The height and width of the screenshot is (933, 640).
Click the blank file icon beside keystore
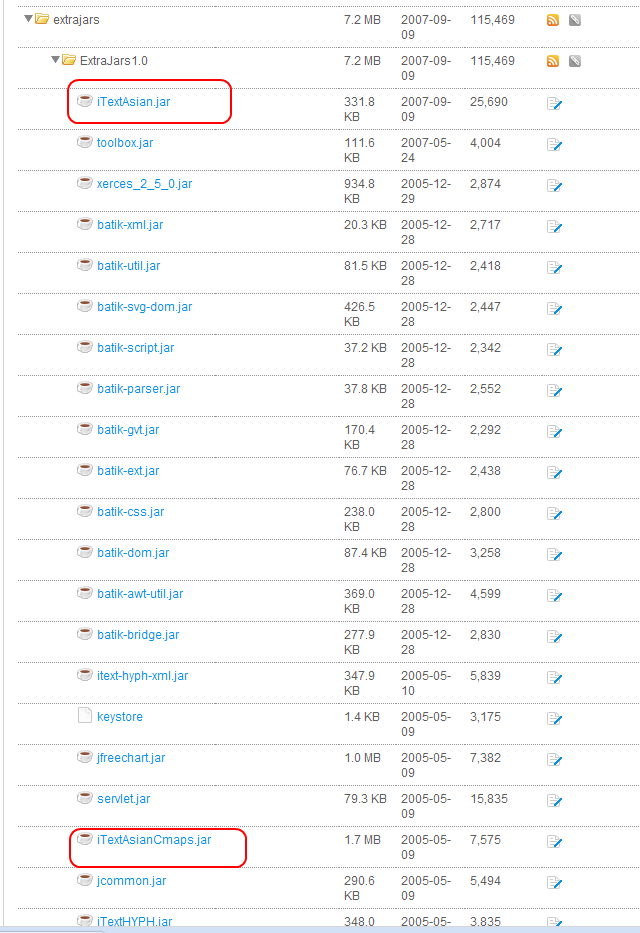pyautogui.click(x=85, y=715)
